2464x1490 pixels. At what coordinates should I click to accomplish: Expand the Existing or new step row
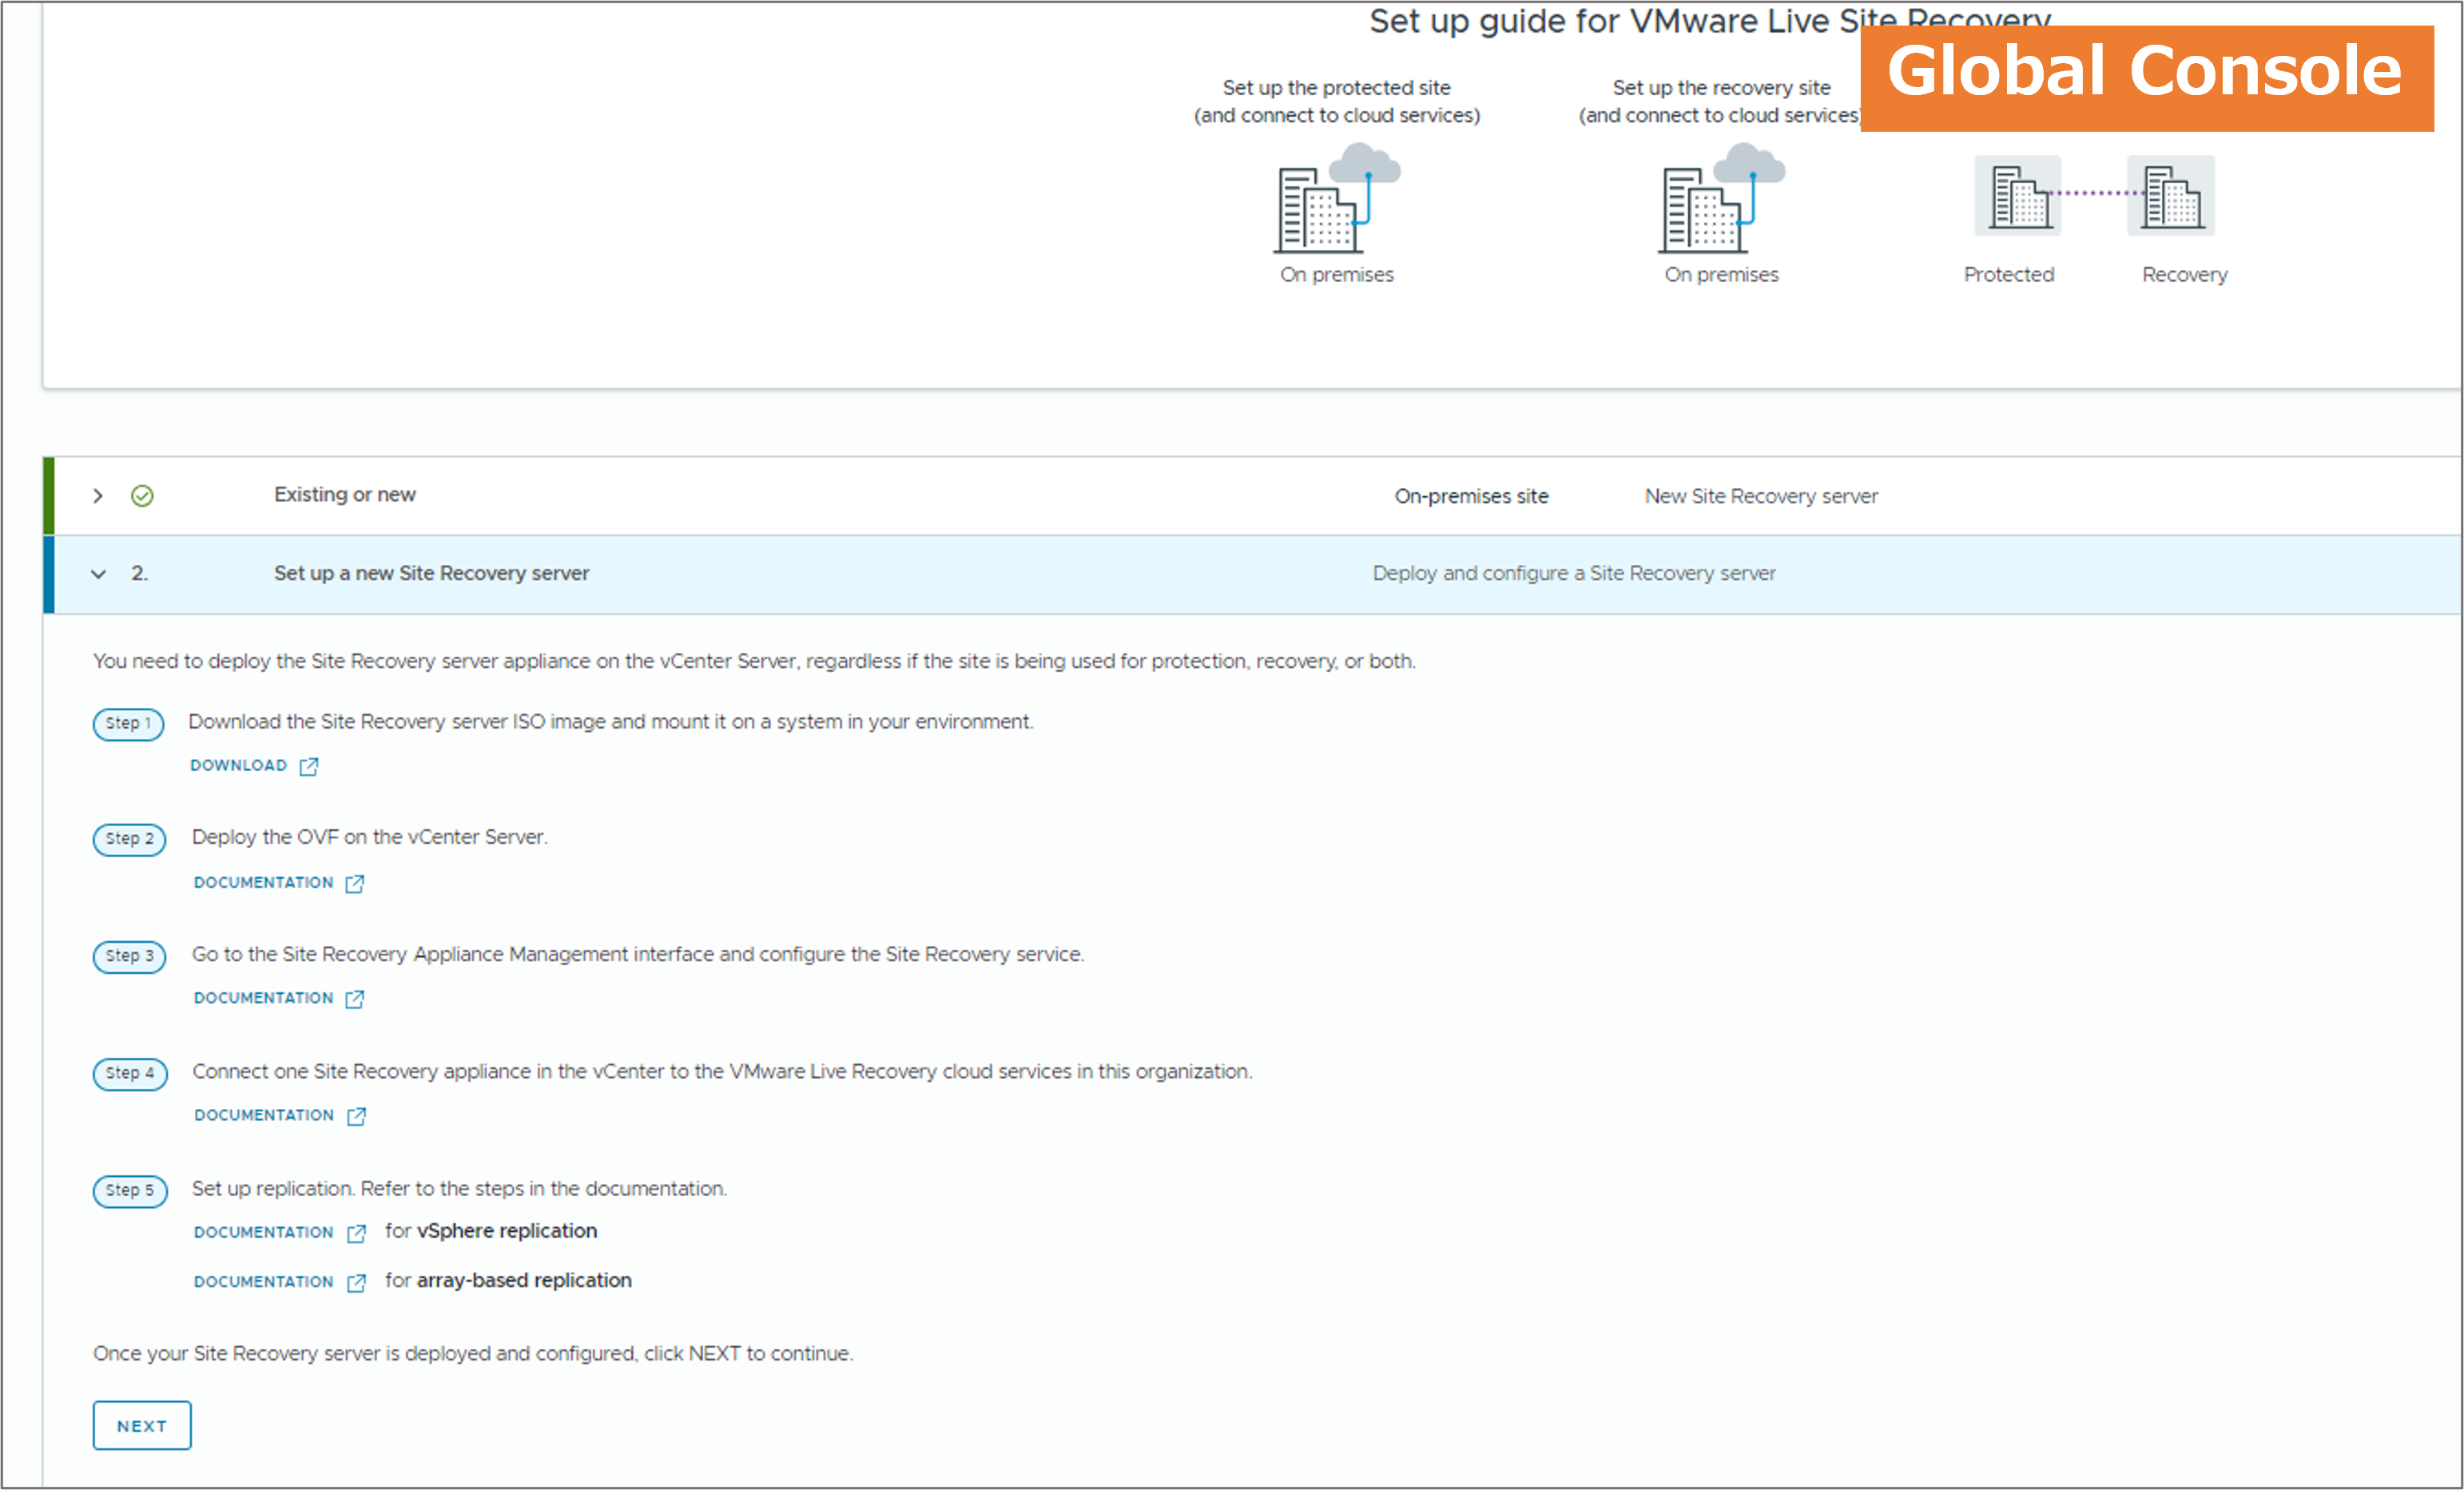tap(98, 495)
